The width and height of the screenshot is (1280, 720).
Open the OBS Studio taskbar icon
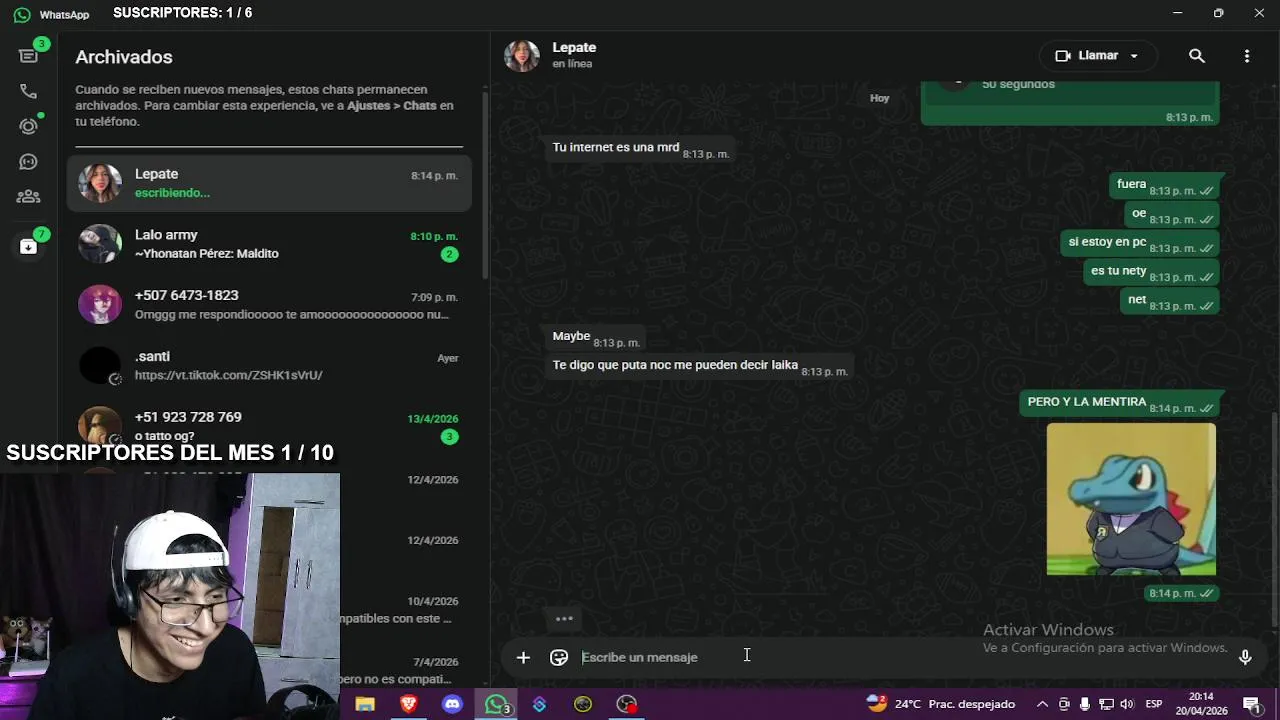[x=627, y=704]
